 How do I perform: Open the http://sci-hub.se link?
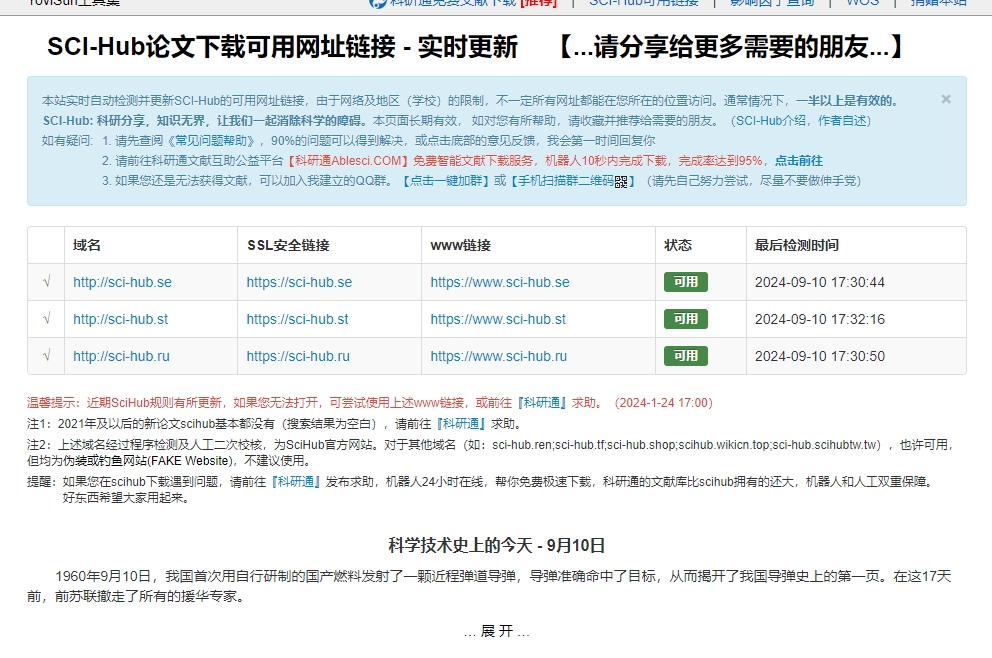[x=122, y=282]
